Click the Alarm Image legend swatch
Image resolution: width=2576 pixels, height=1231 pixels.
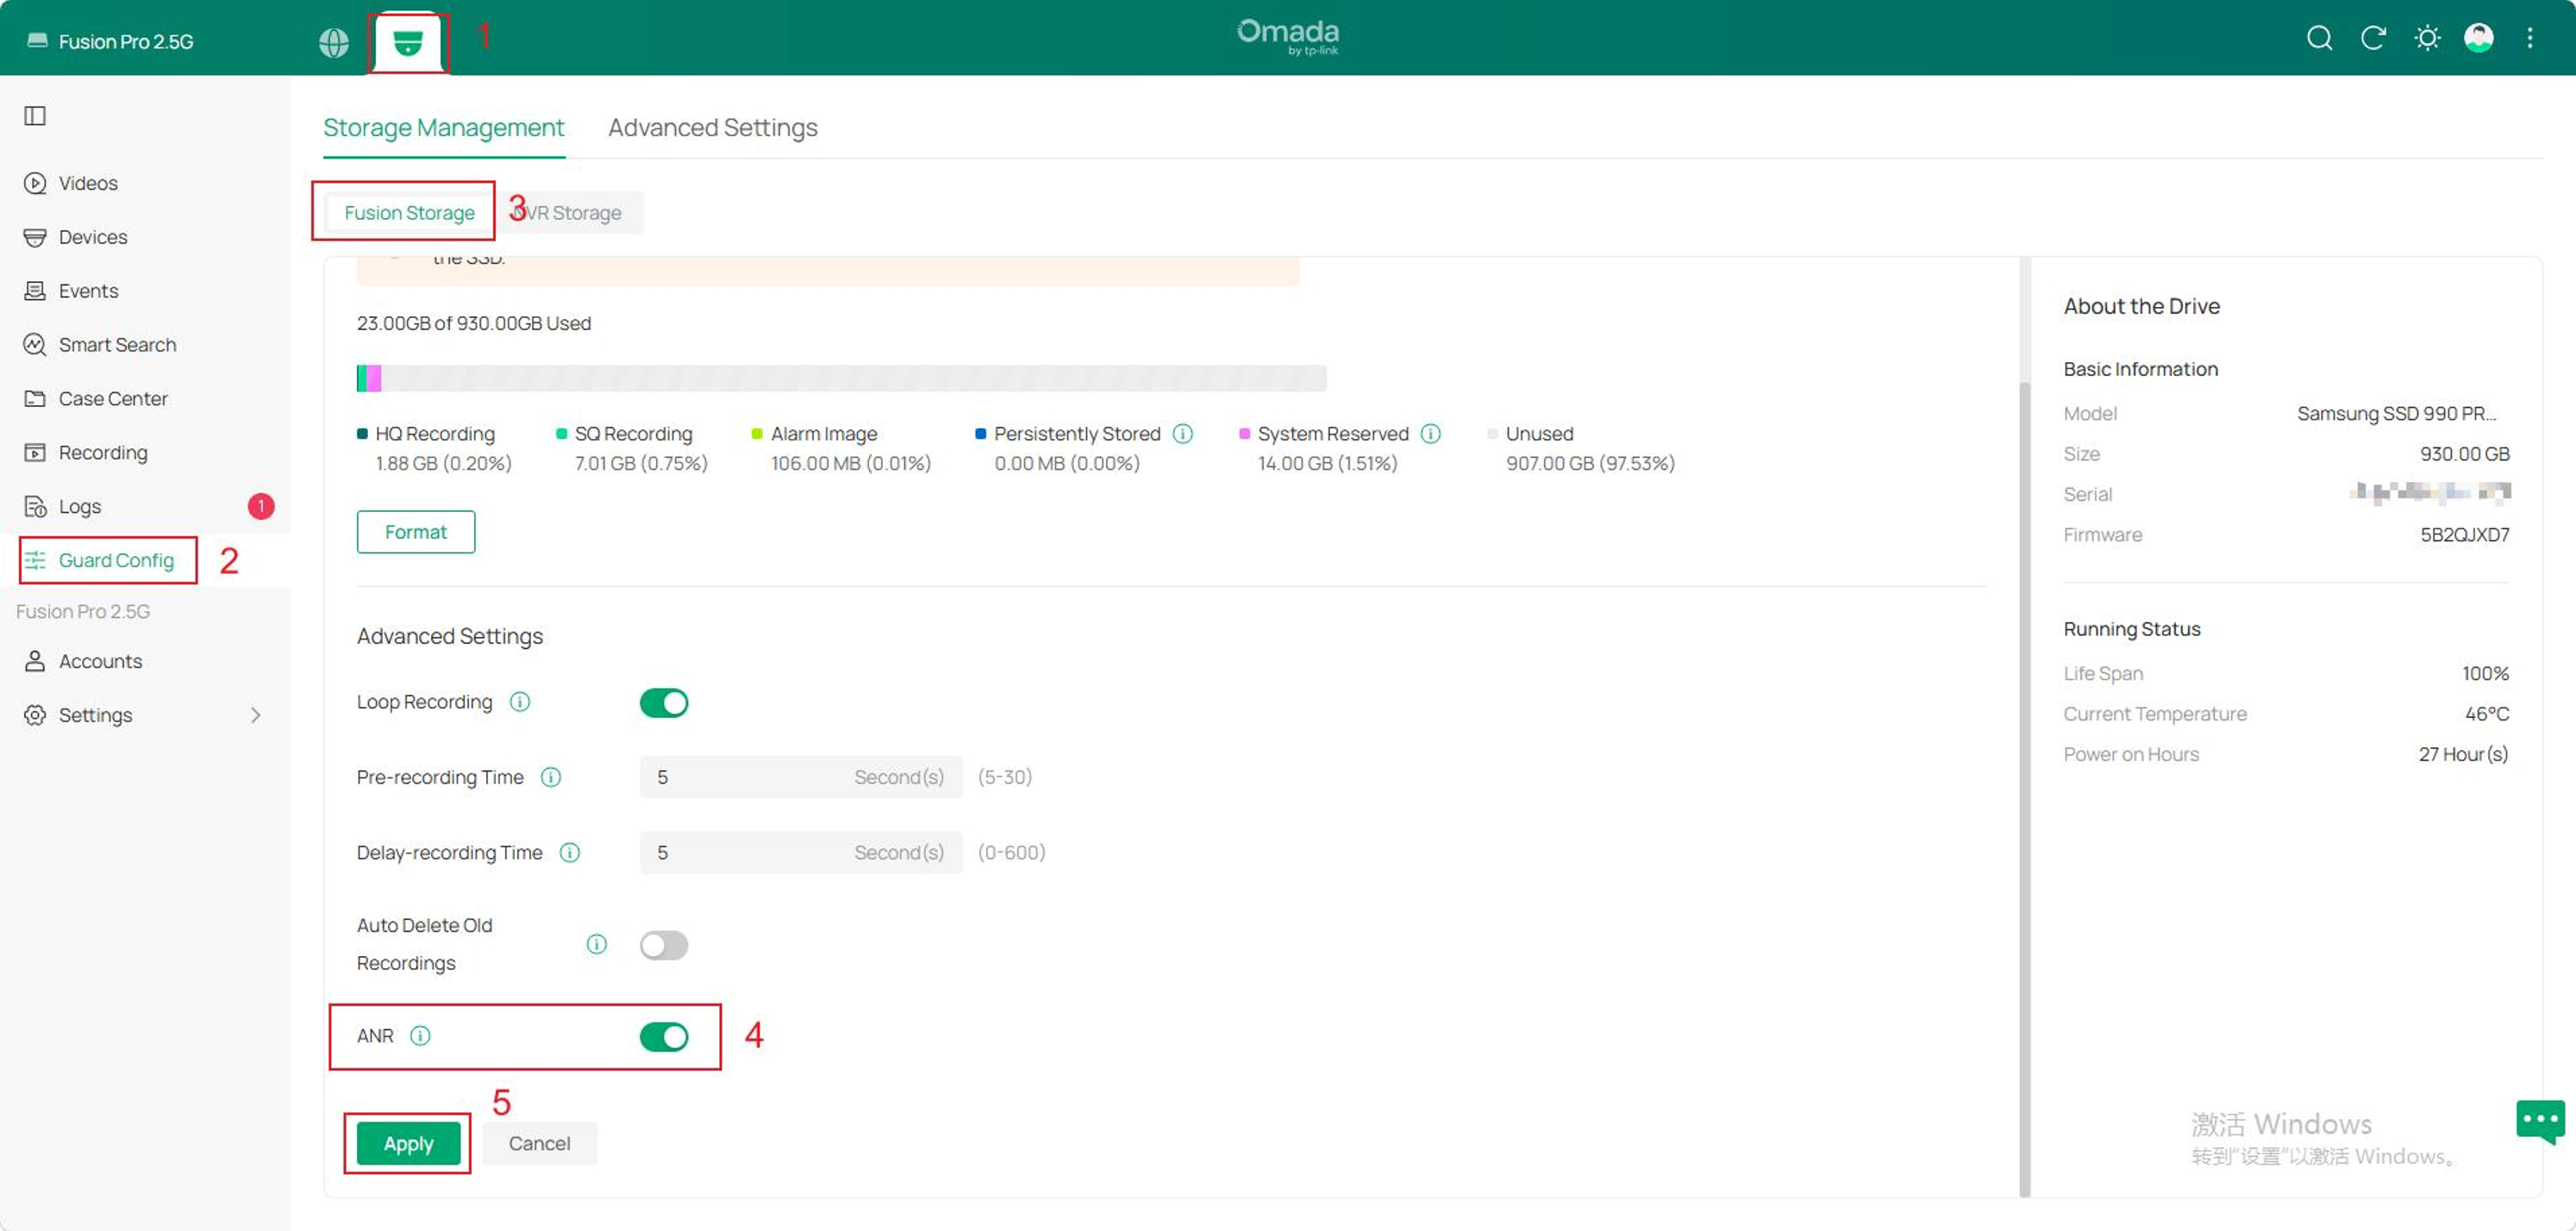[757, 434]
